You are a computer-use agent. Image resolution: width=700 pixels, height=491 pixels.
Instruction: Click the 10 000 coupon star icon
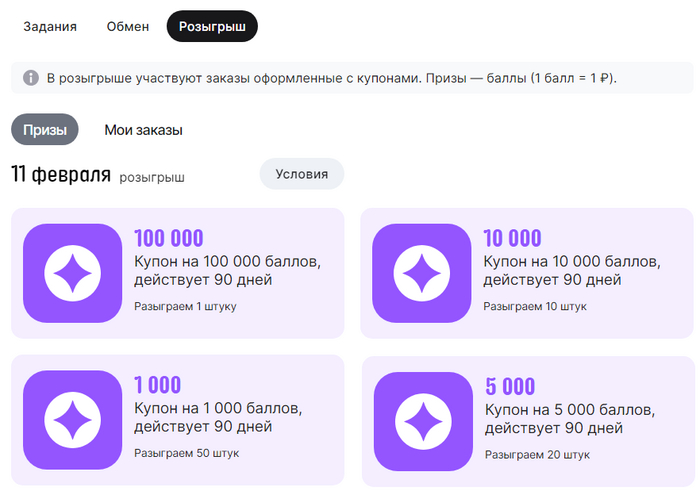[x=421, y=273]
